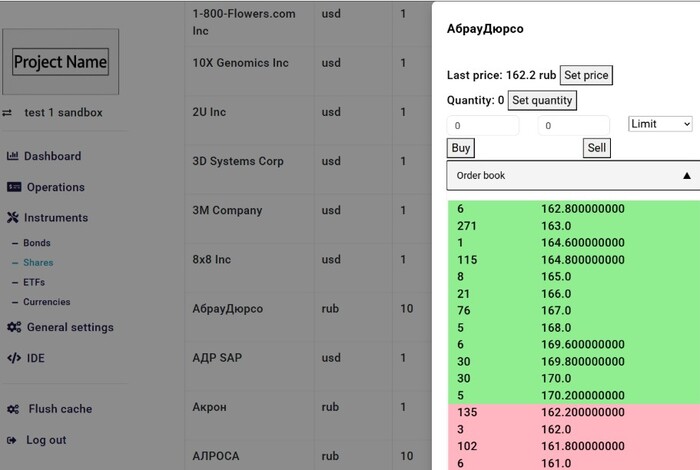This screenshot has width=700, height=470.
Task: Click the Operations money icon
Action: tap(14, 187)
